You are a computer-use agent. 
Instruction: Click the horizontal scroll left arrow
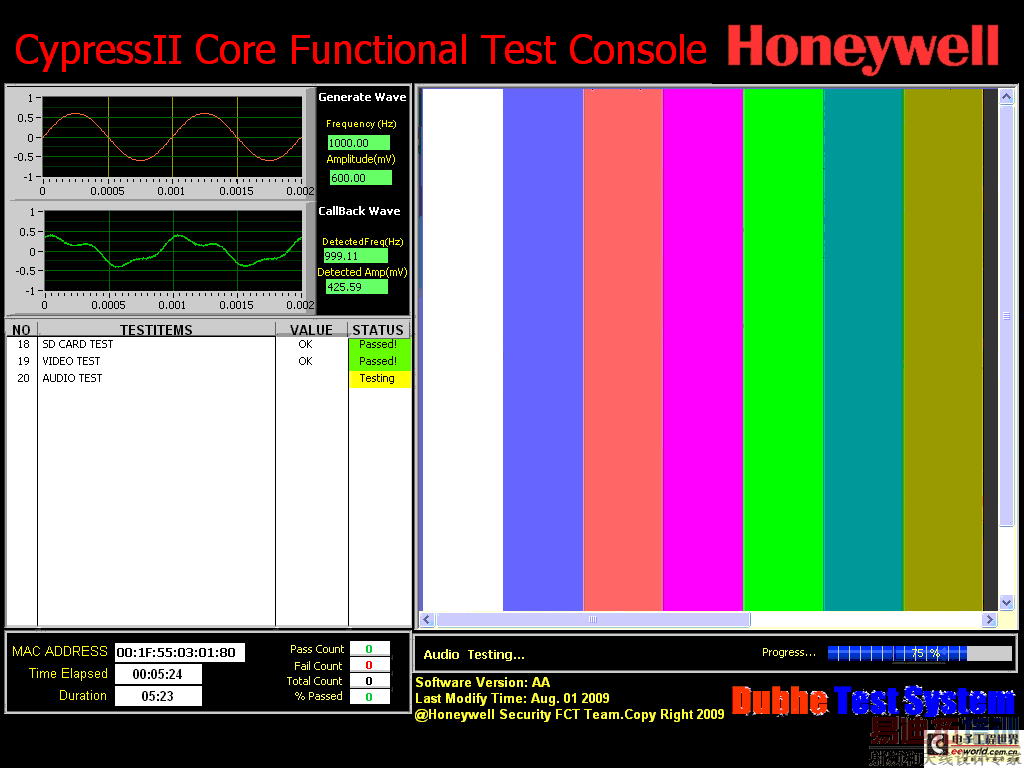[427, 619]
